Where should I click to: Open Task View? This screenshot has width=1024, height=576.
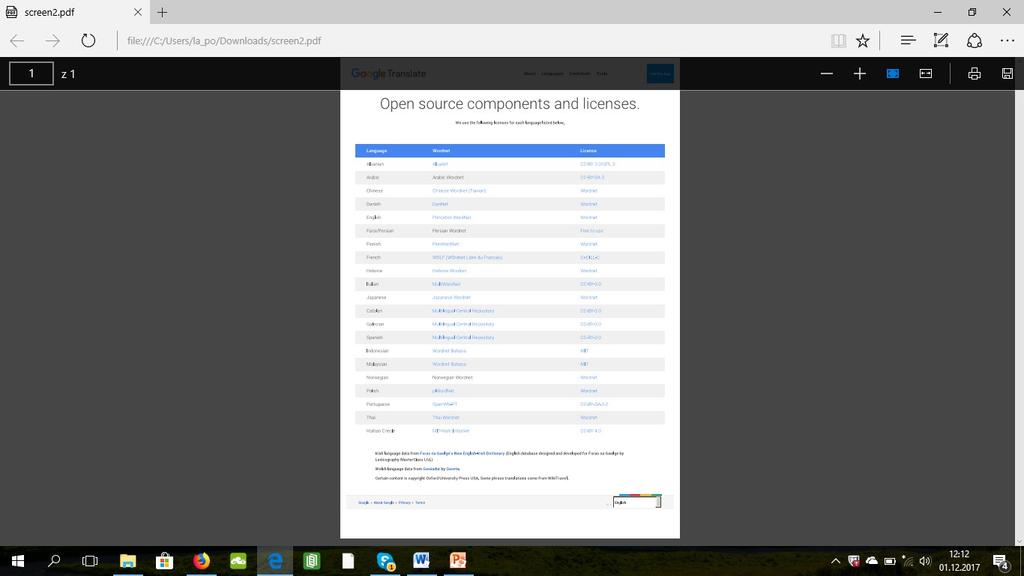click(89, 561)
